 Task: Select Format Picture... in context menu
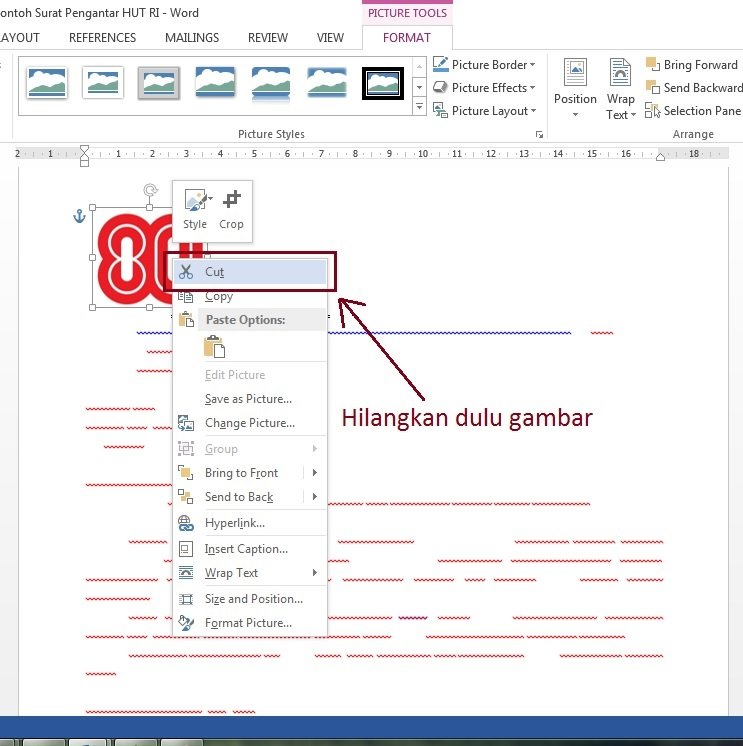coord(248,623)
